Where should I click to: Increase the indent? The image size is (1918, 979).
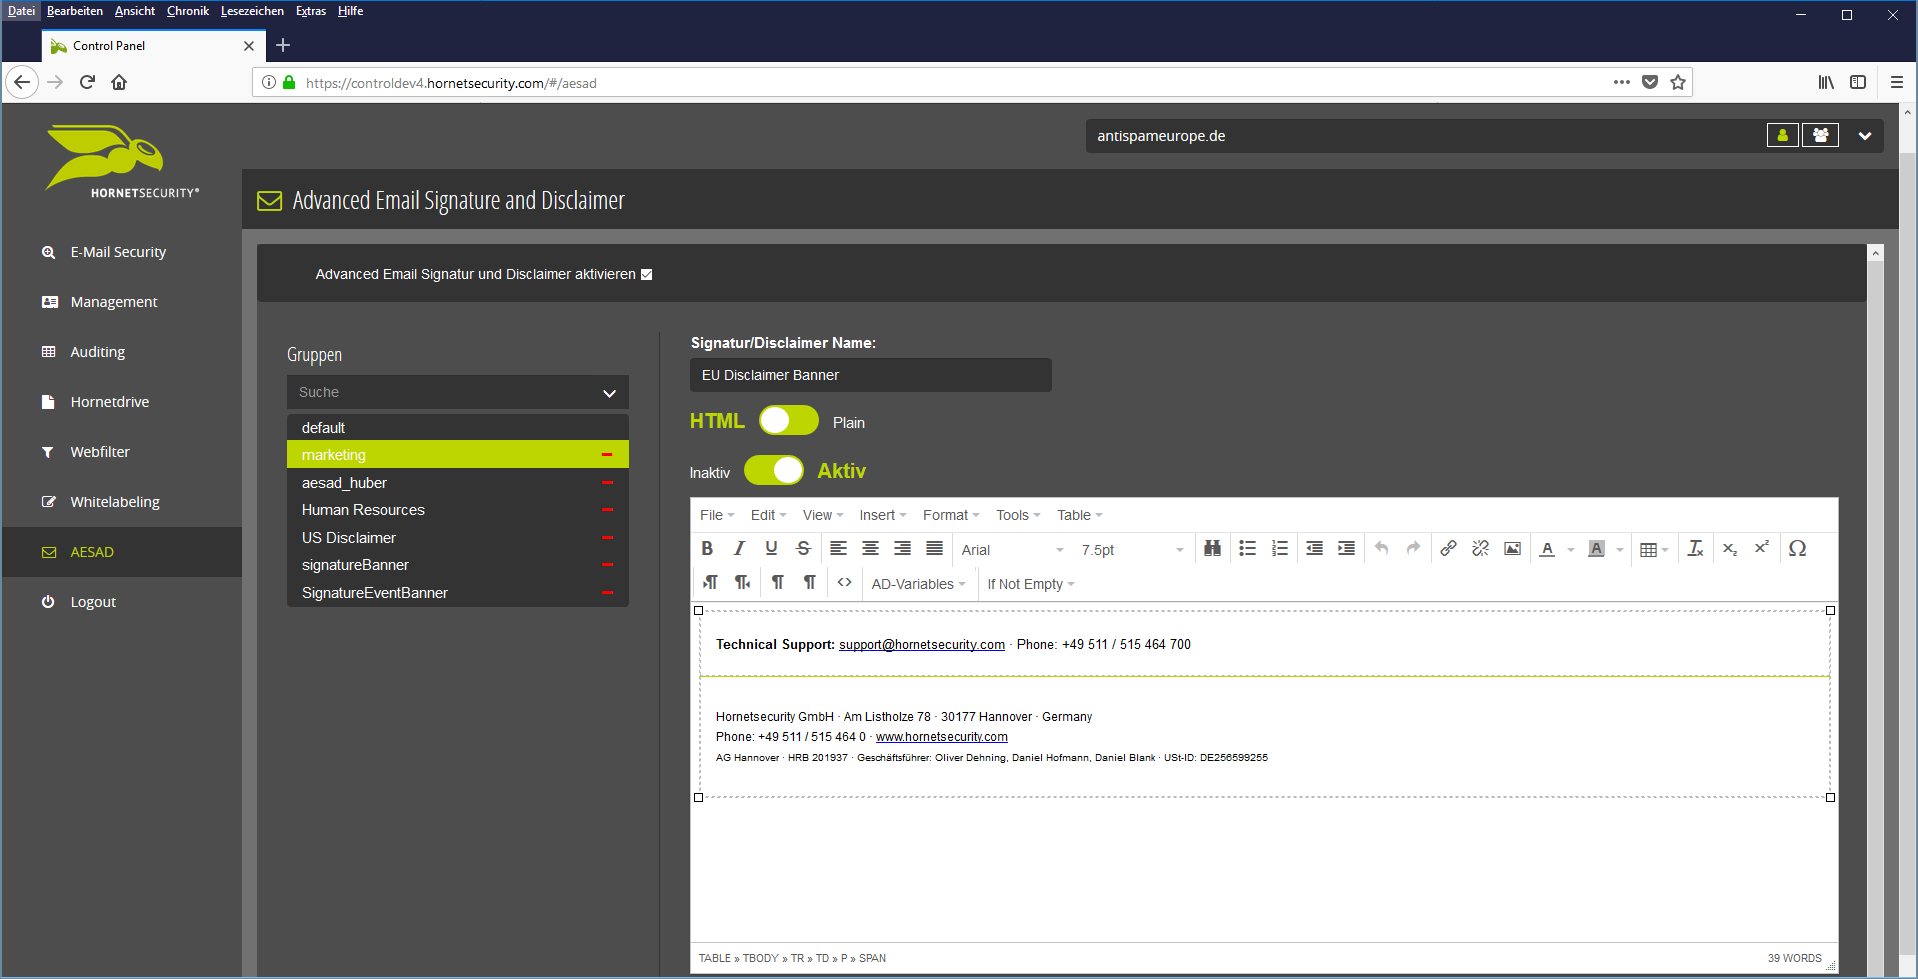1346,548
